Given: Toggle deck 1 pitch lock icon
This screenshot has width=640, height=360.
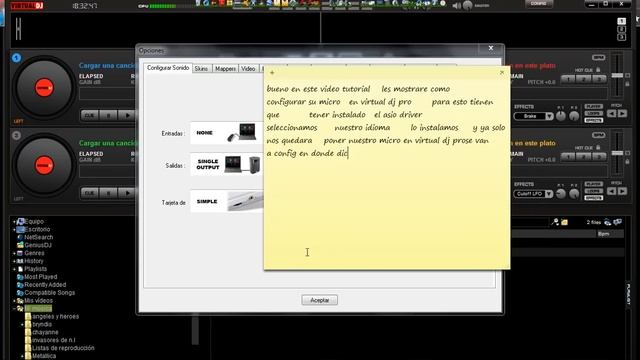Looking at the screenshot, I should 628,84.
